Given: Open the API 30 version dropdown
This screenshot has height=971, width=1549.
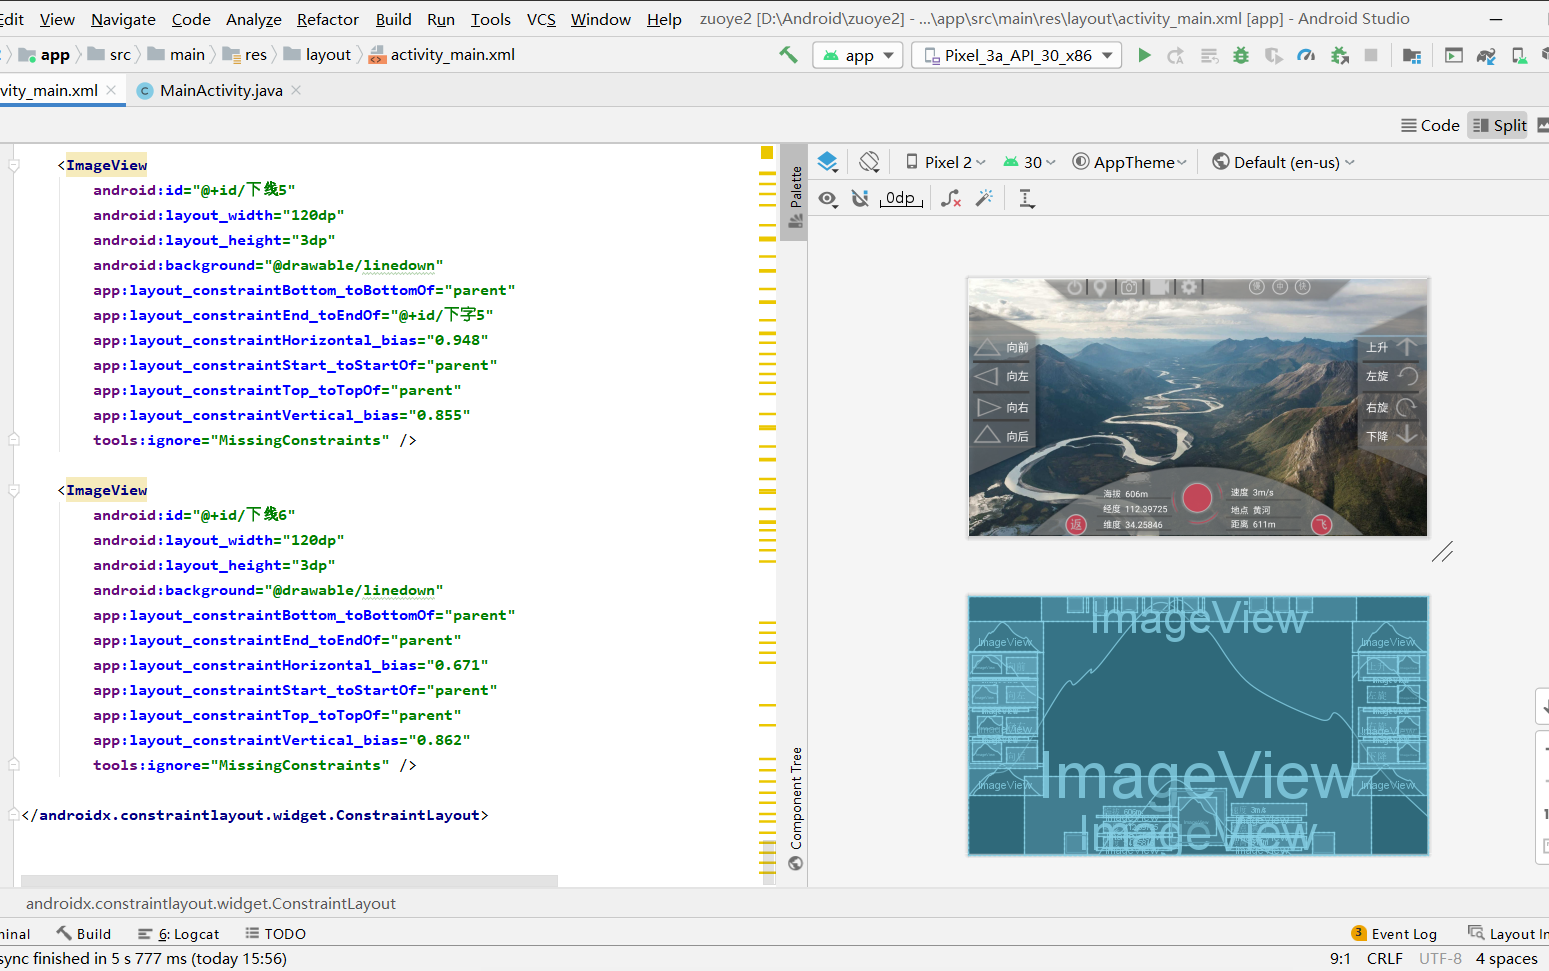Looking at the screenshot, I should coord(1028,161).
